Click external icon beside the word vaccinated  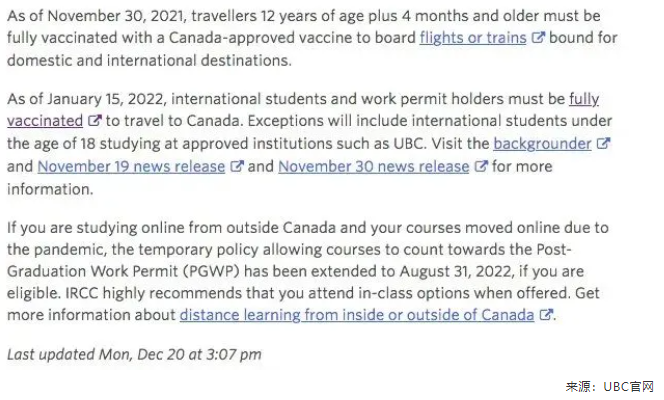(95, 121)
